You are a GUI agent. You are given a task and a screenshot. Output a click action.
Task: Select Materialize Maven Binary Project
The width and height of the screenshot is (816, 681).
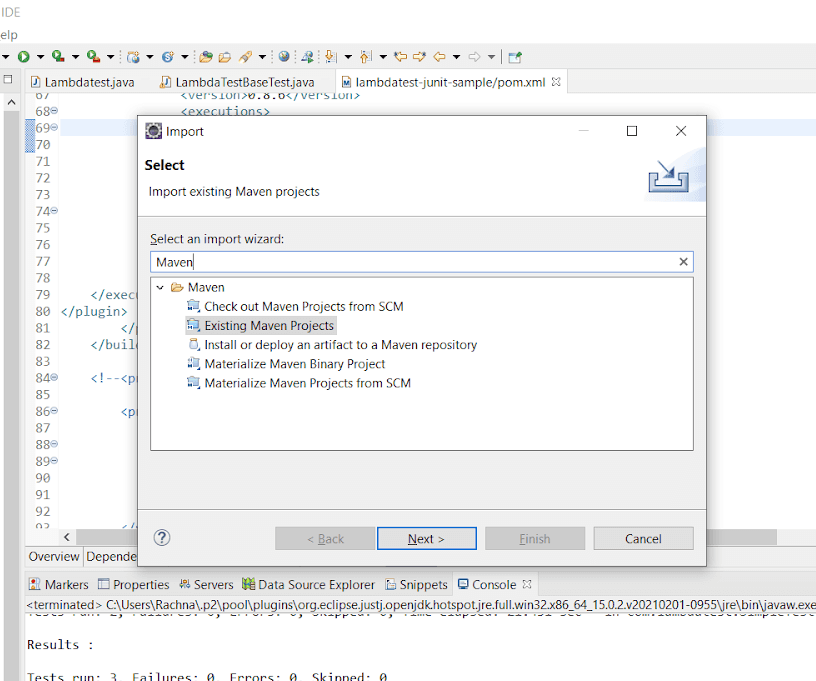point(294,364)
